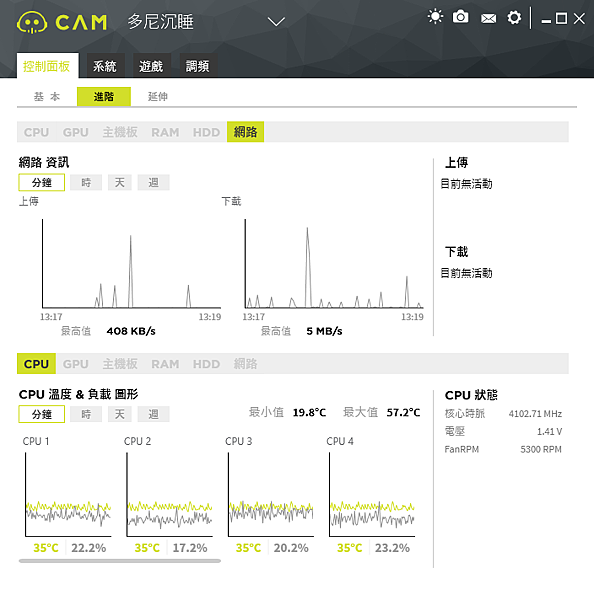The width and height of the screenshot is (594, 600).
Task: Click the 20.2% load under CPU 3
Action: point(291,548)
